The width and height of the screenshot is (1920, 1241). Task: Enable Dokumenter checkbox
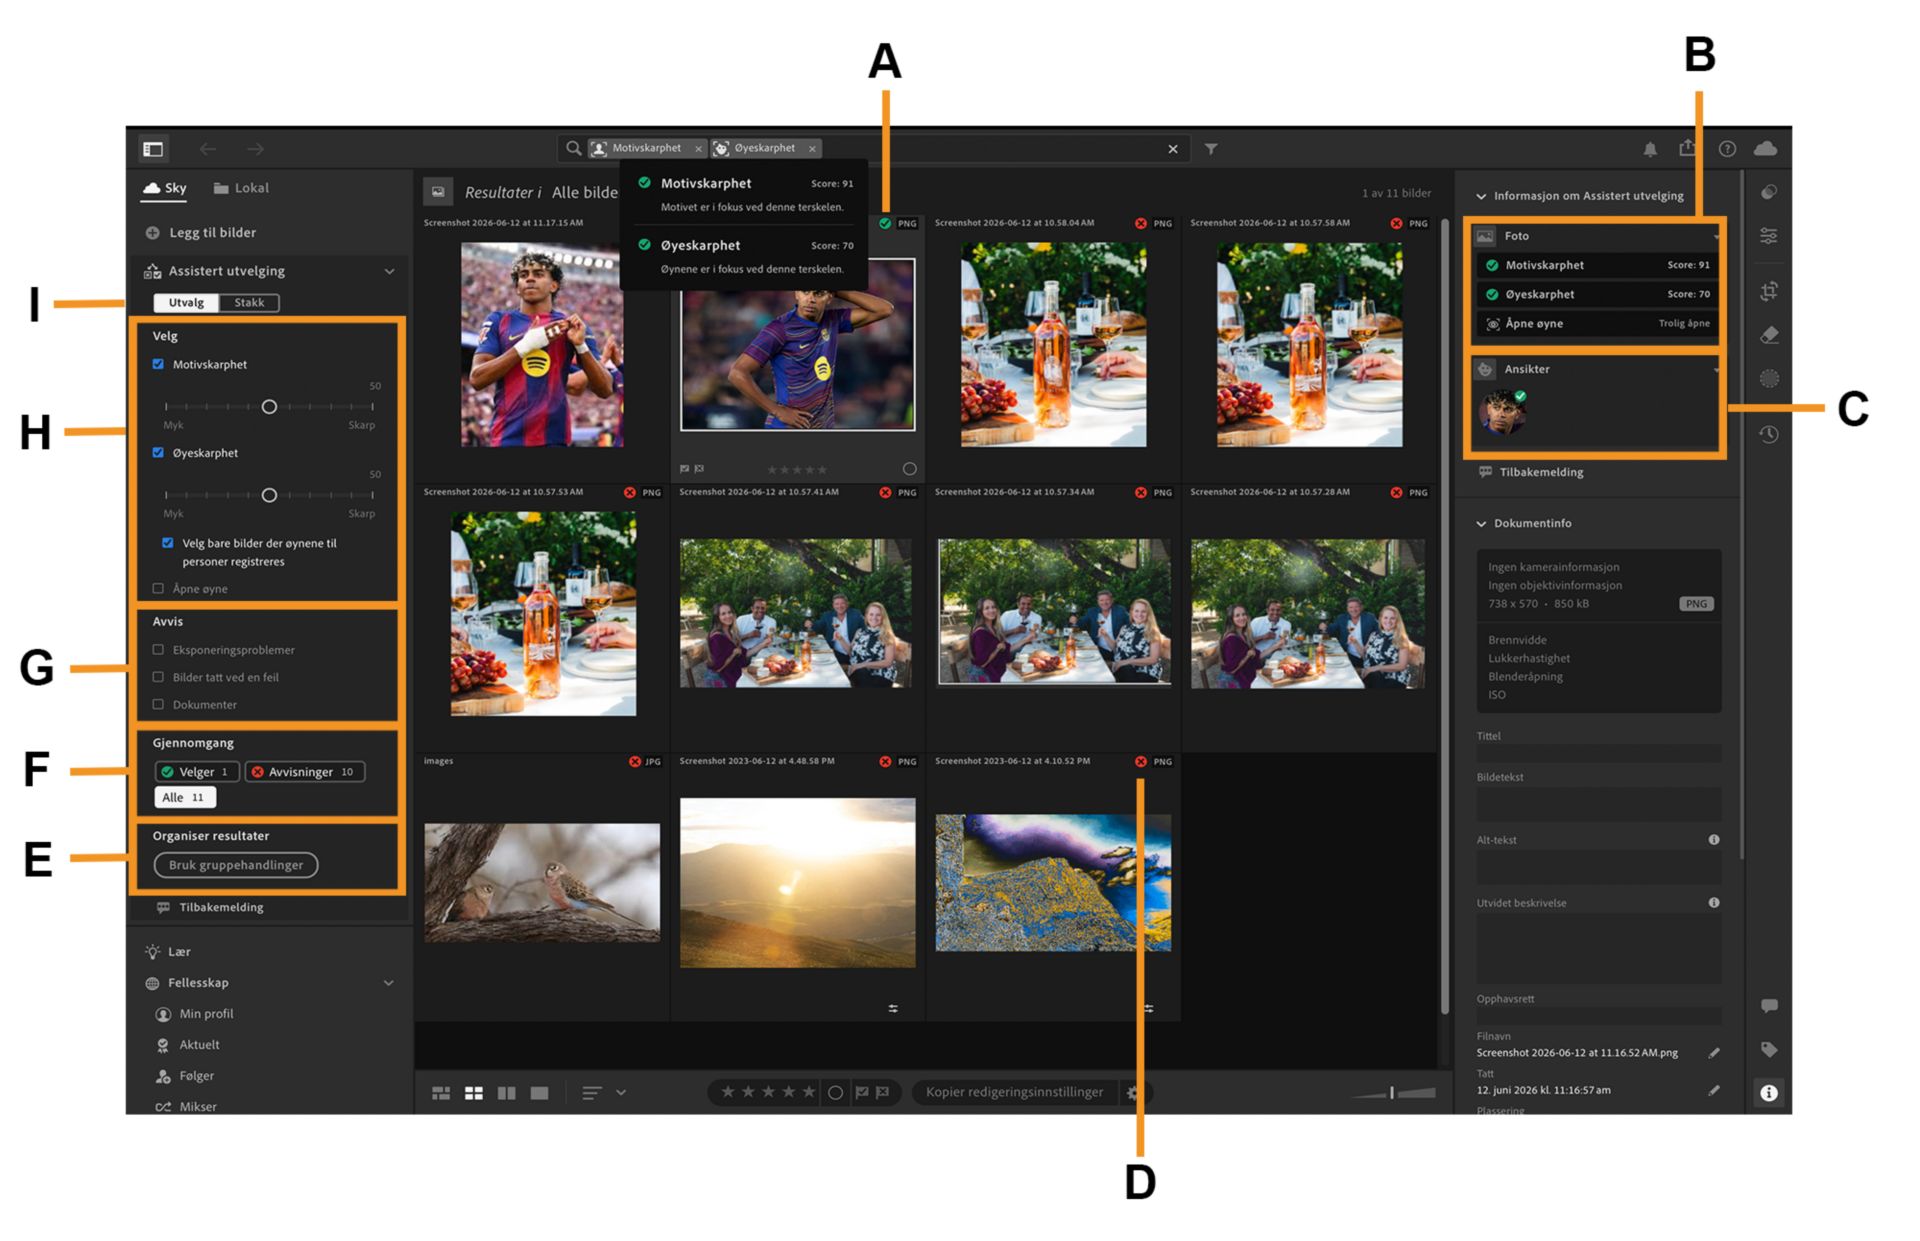[158, 704]
